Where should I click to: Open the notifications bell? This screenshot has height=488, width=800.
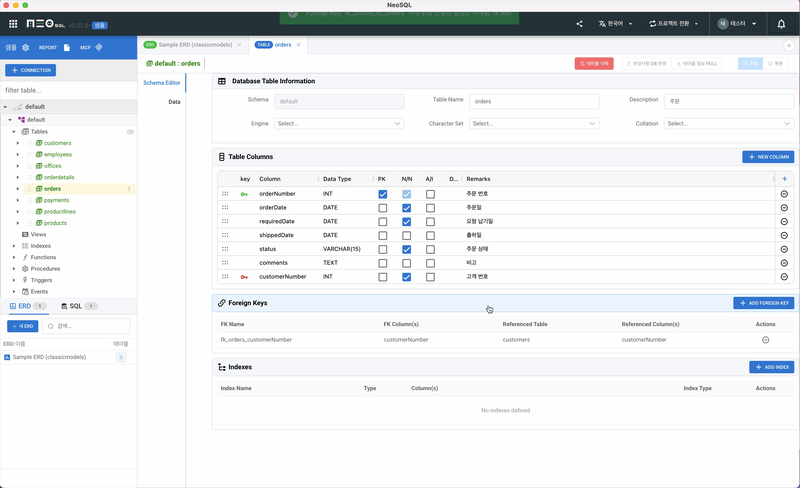click(x=781, y=23)
